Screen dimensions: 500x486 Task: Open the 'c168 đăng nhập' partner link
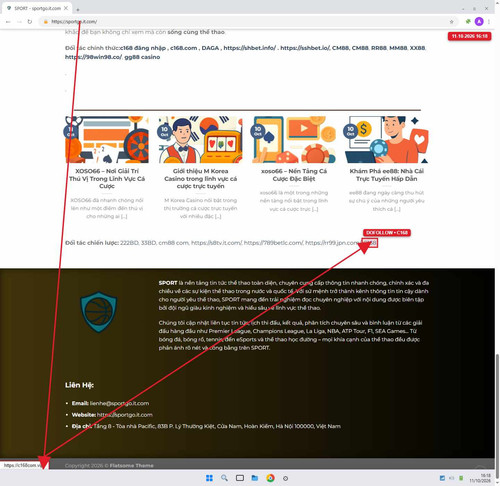click(x=143, y=48)
